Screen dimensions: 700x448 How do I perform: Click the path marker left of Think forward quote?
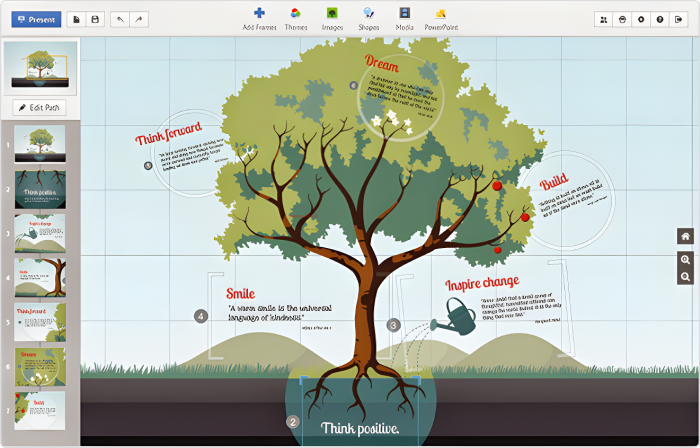click(x=148, y=166)
